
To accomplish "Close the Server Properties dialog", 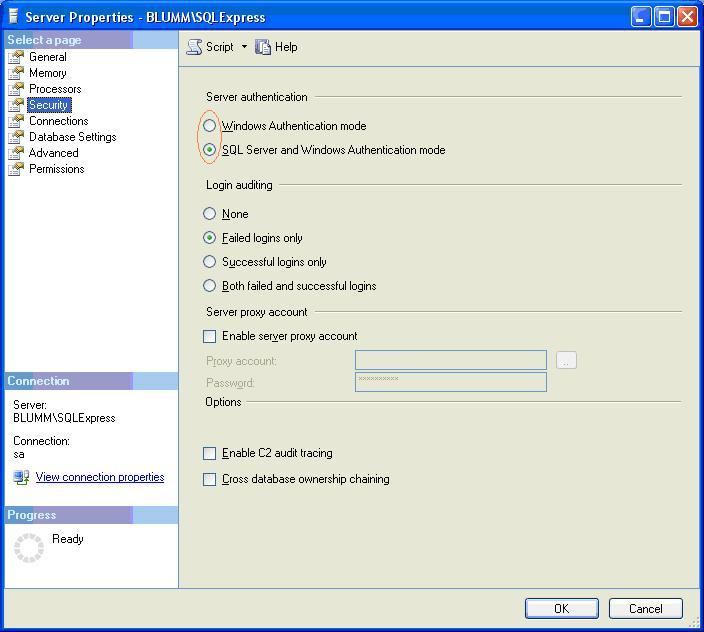I will [687, 17].
